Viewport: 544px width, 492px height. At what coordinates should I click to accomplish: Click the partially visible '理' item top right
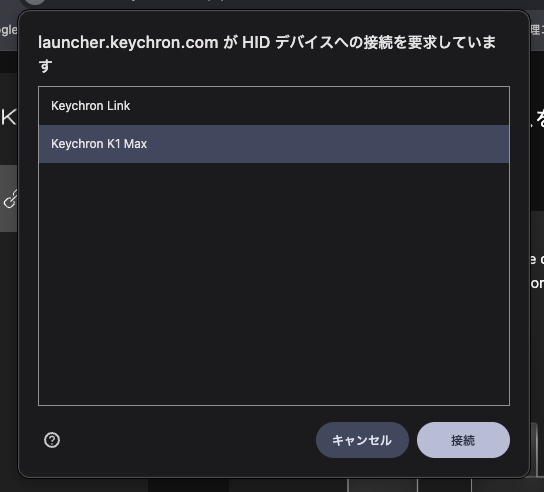tap(536, 30)
